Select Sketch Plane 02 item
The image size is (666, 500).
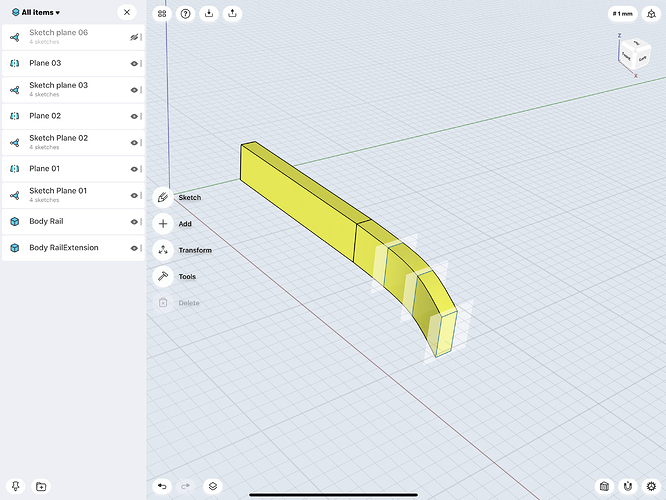coord(73,143)
